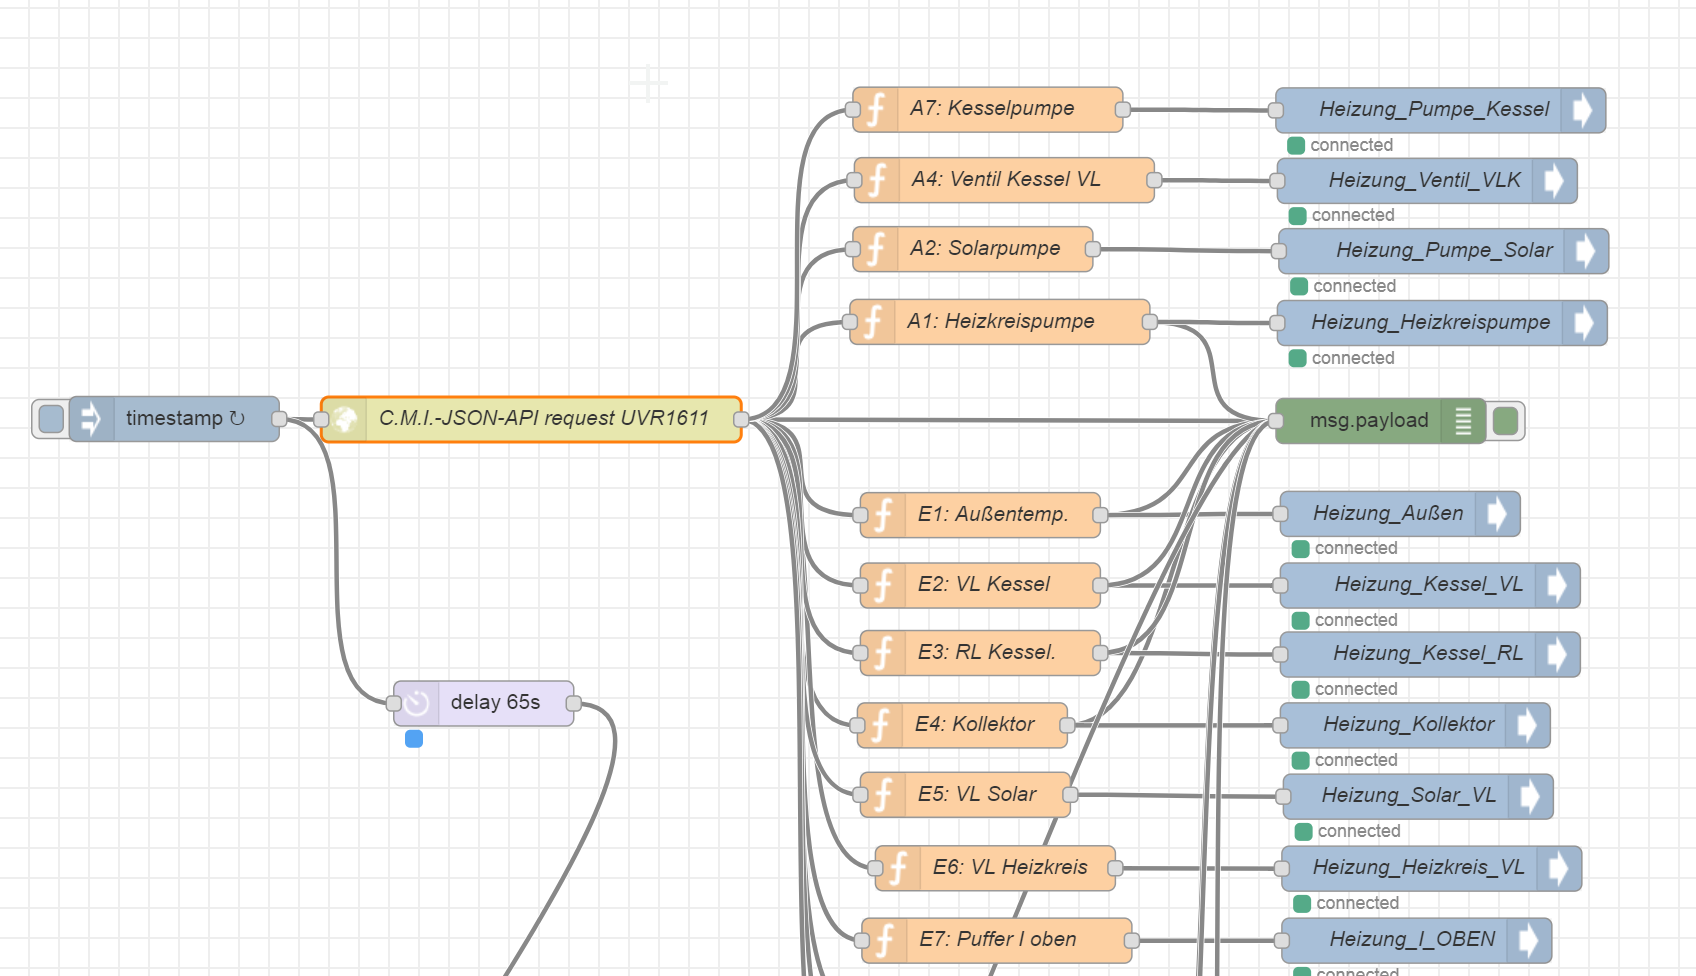
Task: Click output port of C.M.I.-JSON-API request node
Action: click(741, 419)
